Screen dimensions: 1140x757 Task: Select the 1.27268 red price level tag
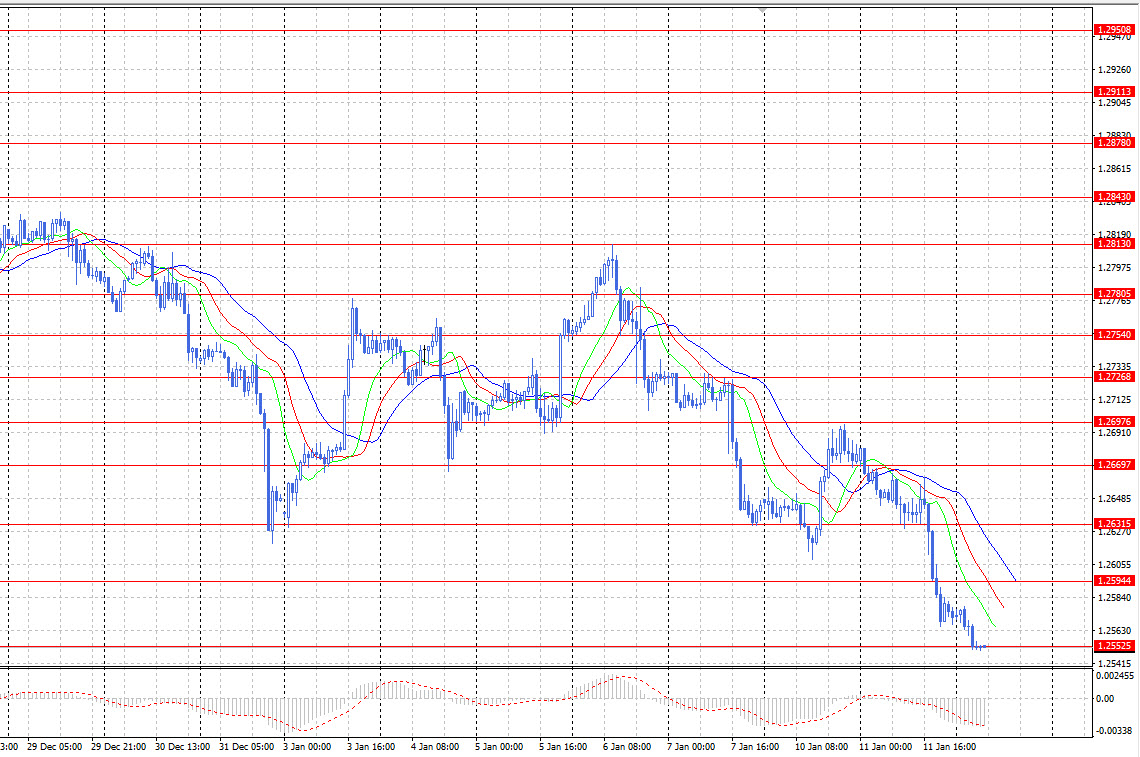[1114, 377]
